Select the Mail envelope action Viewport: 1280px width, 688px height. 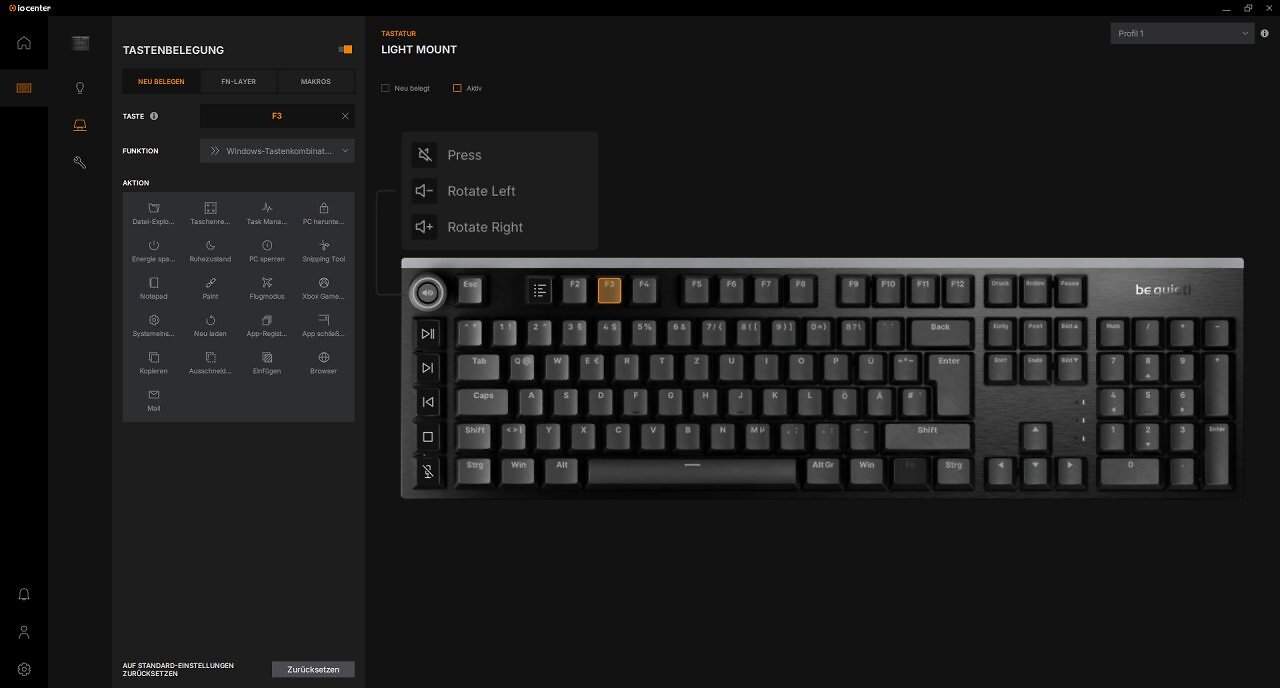pos(154,395)
